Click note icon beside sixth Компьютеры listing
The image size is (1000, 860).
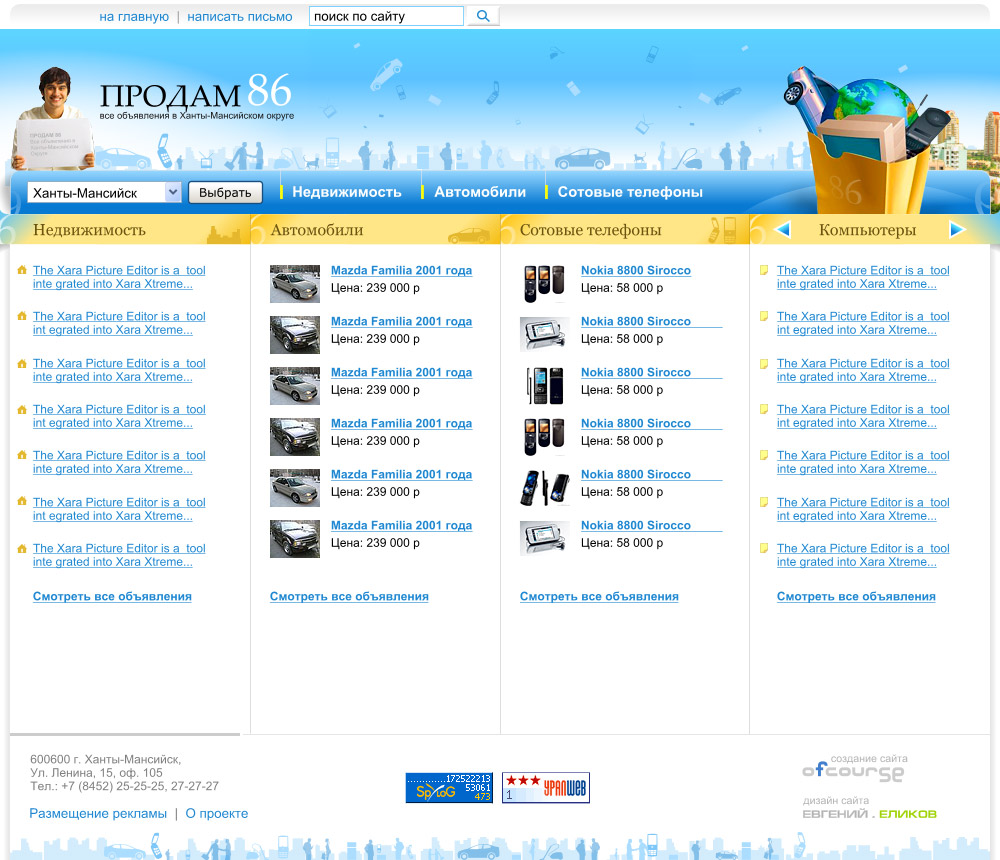pyautogui.click(x=764, y=502)
